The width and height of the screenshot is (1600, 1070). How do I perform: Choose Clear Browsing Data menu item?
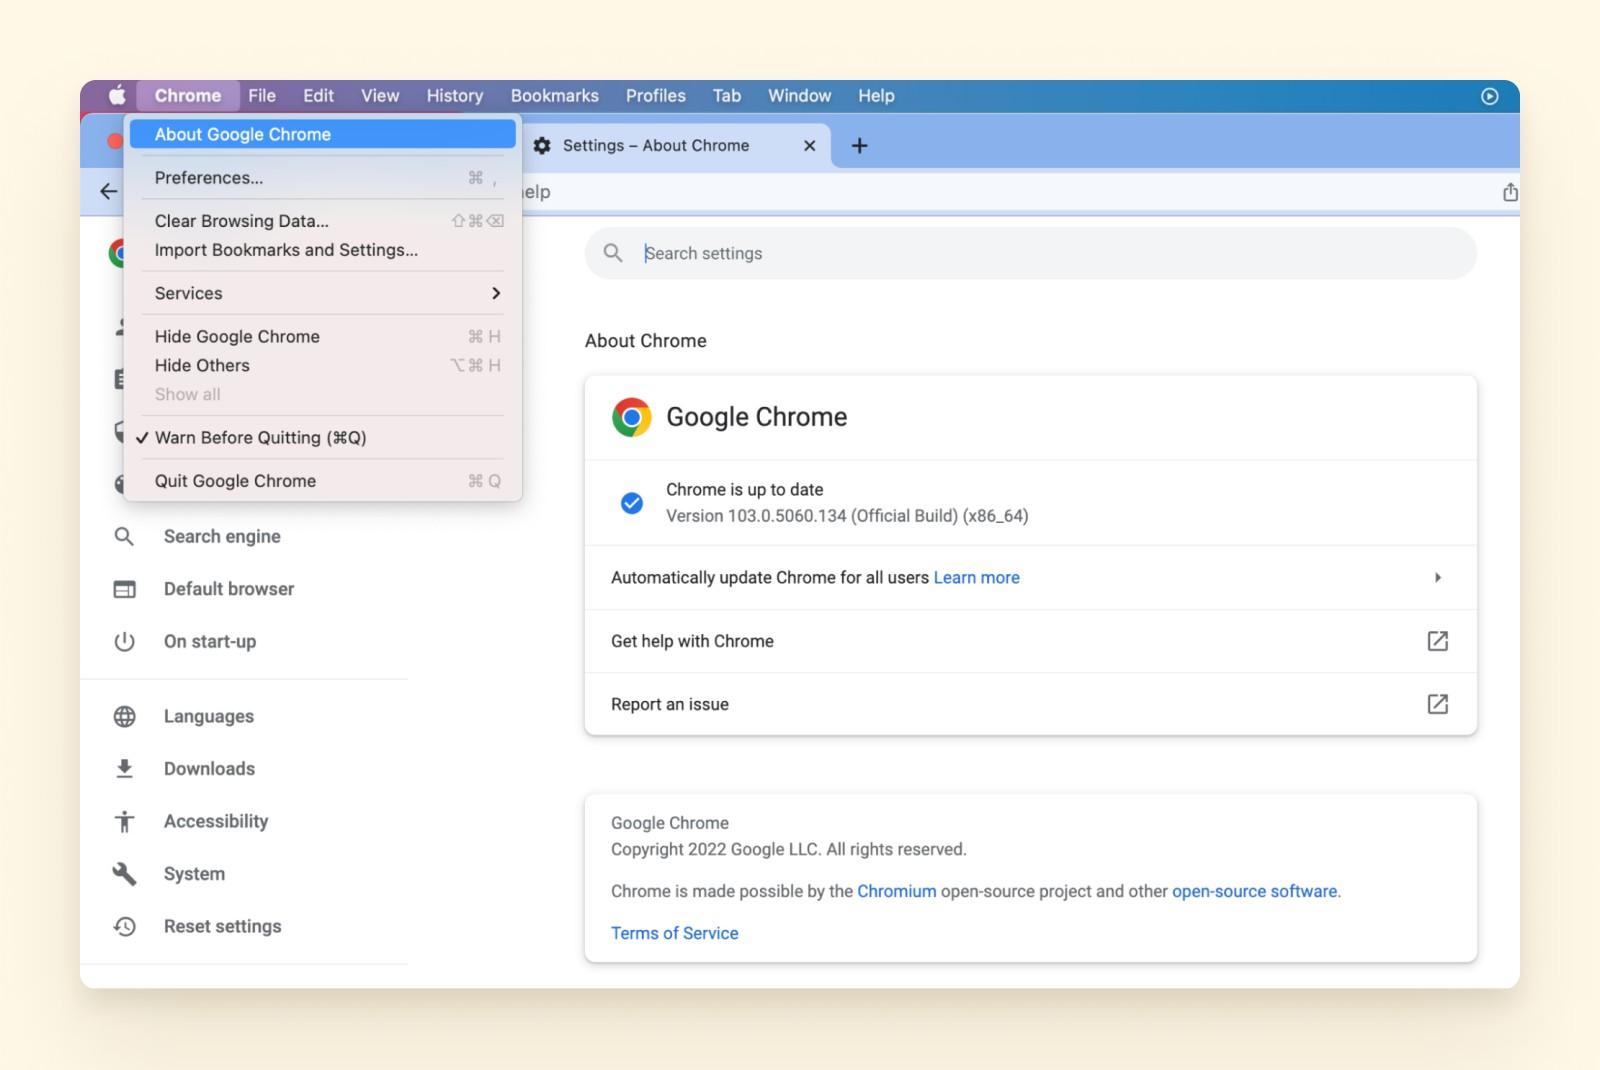click(323, 221)
